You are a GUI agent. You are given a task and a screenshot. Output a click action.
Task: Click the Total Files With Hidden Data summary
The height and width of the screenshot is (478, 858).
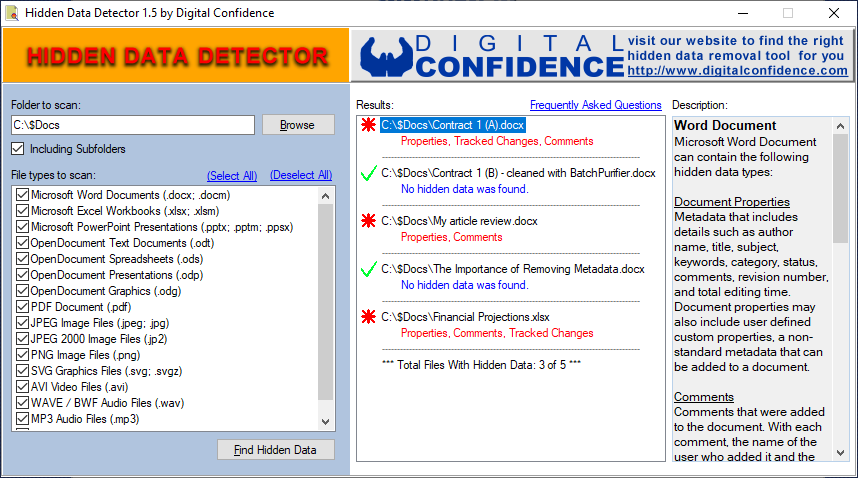(481, 365)
